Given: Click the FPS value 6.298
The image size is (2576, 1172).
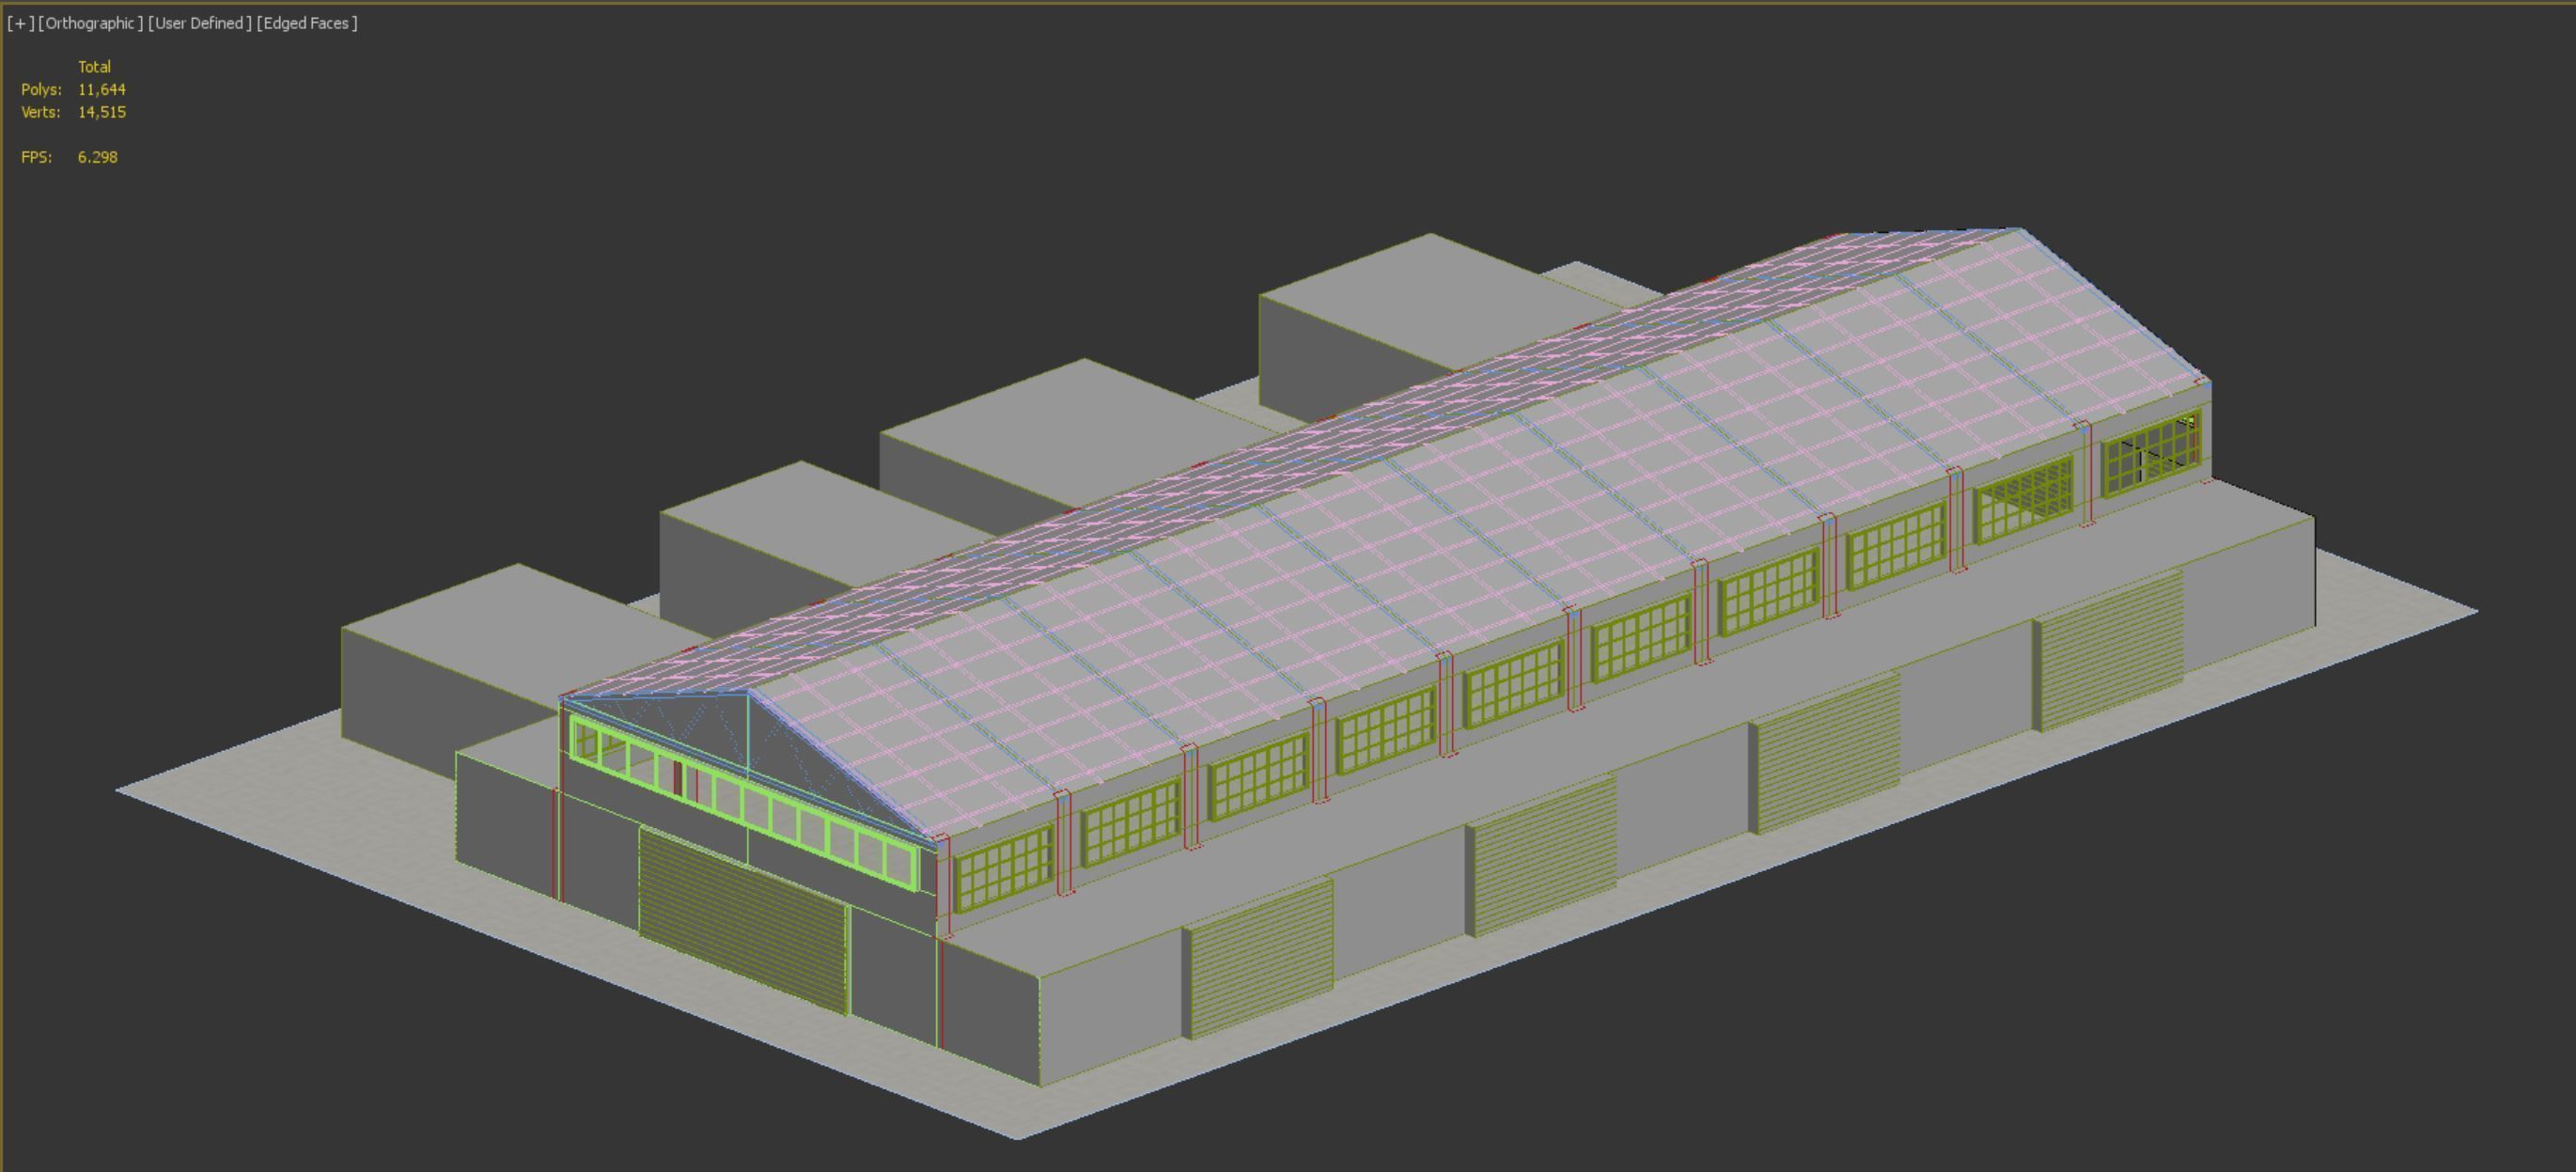Looking at the screenshot, I should coord(98,157).
